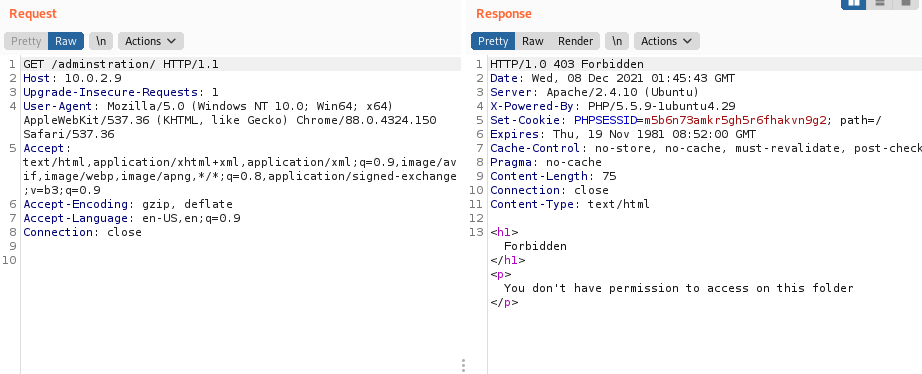Click the Response panel title
This screenshot has height=374, width=922.
[504, 14]
